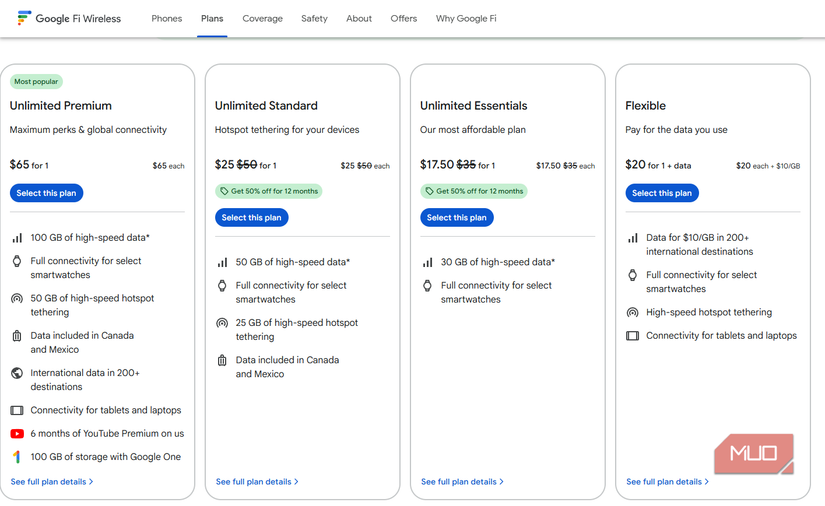Click '100 GB of storage with Google One'
This screenshot has height=506, width=825.
(x=106, y=457)
